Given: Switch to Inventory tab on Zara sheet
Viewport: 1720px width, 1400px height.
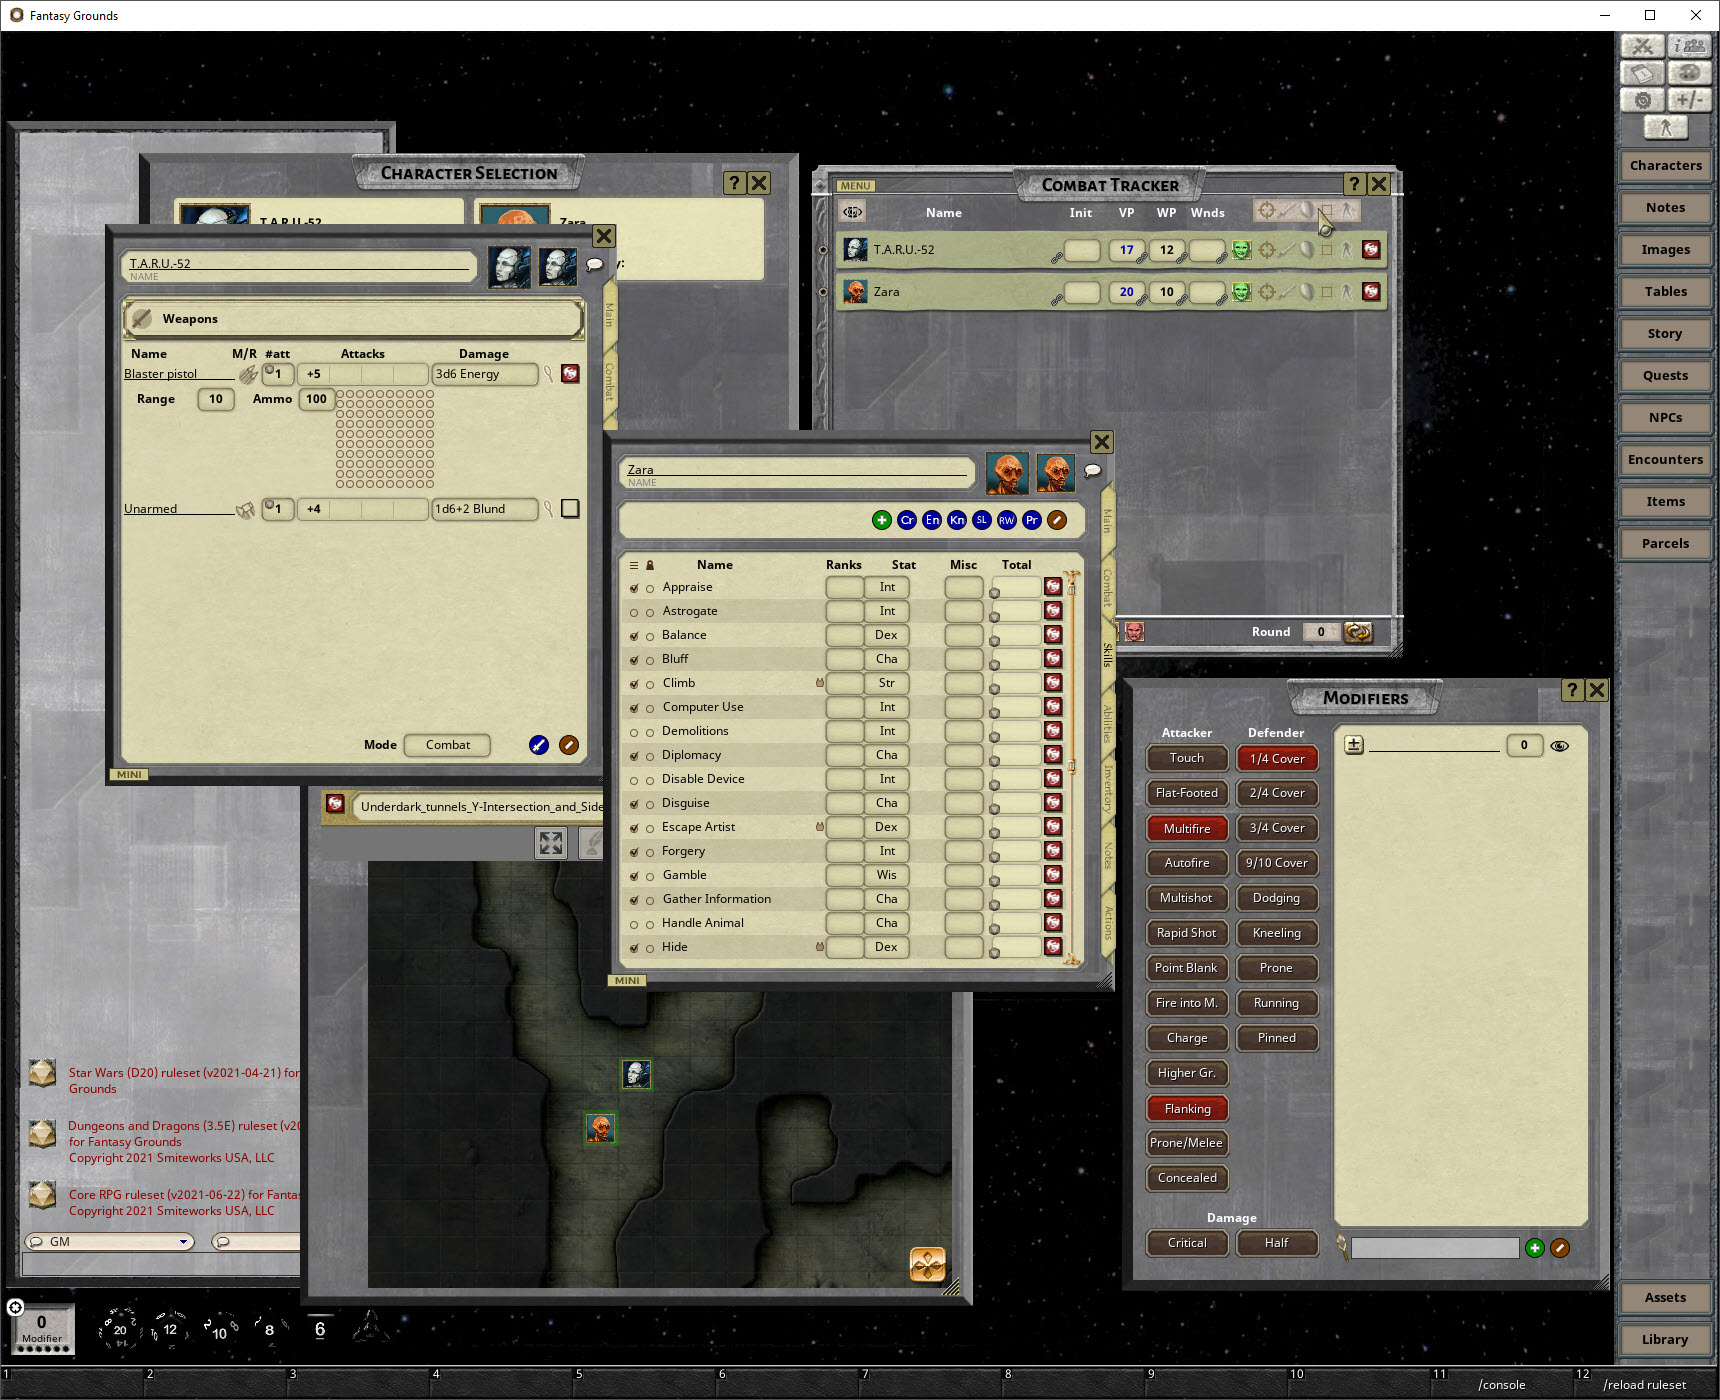Looking at the screenshot, I should (x=1108, y=788).
